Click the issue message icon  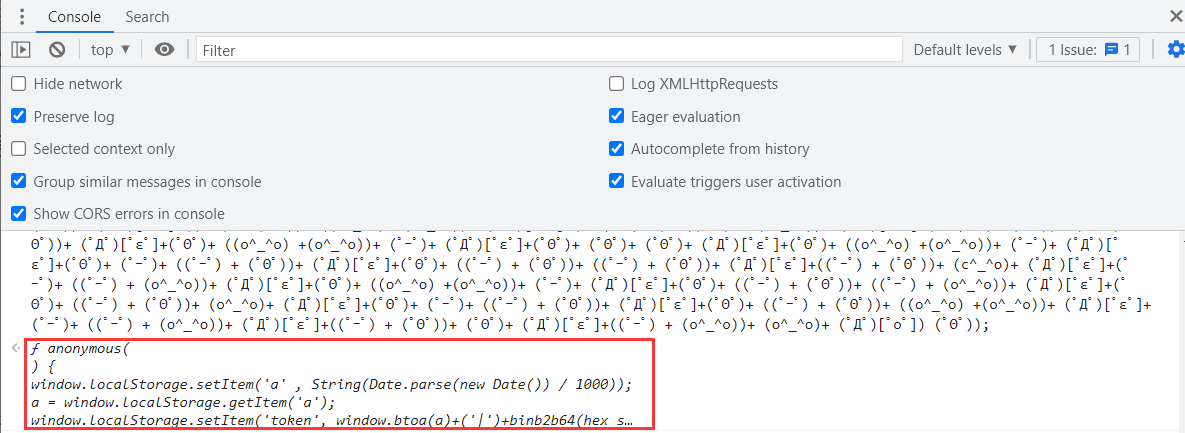coord(1110,49)
